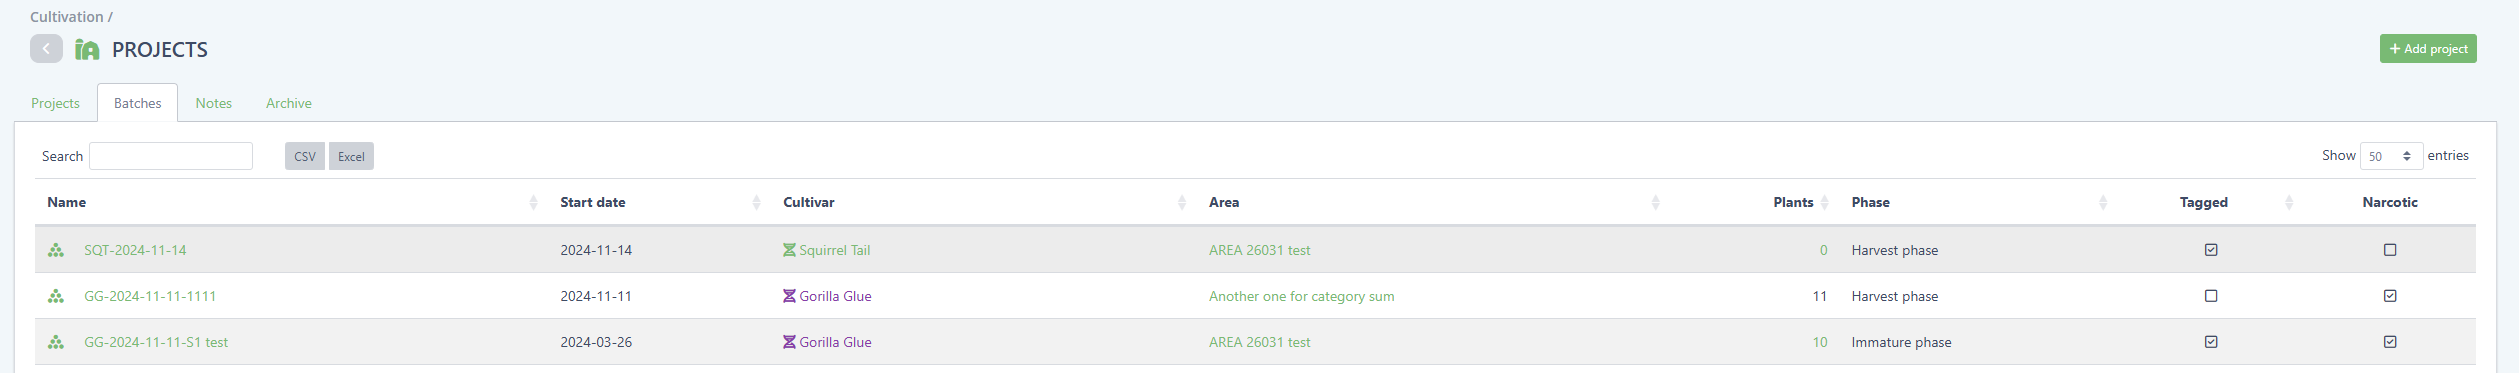Viewport: 2519px width, 373px height.
Task: Toggle Narcotic checkbox for GG-2024-11-11-1111
Action: [x=2390, y=296]
